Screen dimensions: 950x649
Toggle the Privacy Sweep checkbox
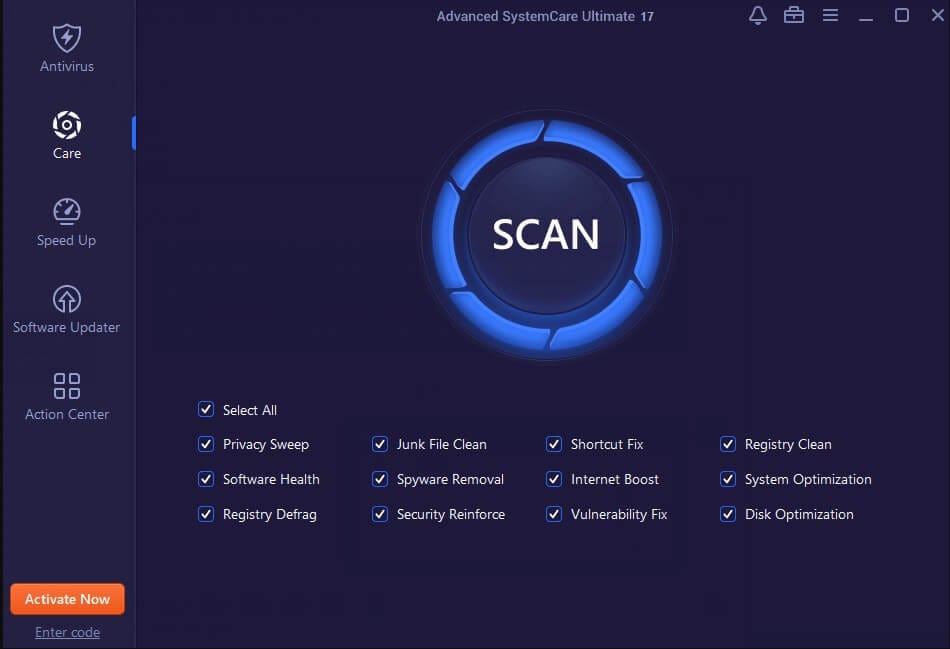tap(206, 444)
